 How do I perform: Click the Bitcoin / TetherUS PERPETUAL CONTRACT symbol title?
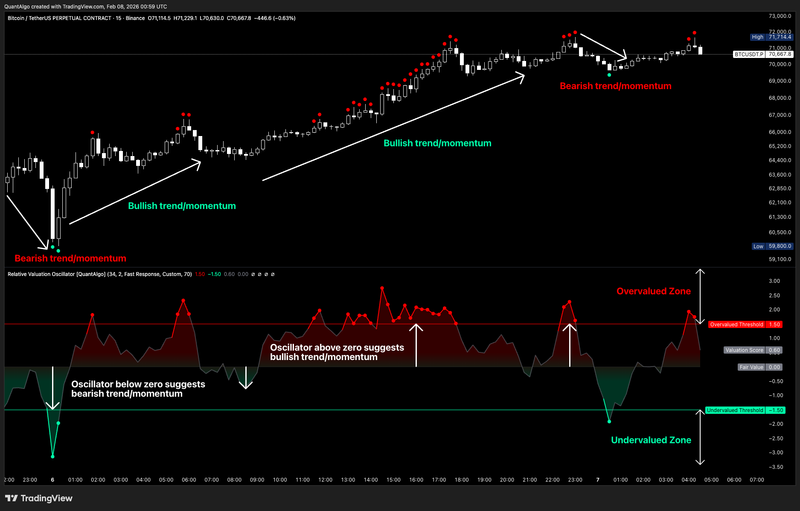(x=77, y=18)
